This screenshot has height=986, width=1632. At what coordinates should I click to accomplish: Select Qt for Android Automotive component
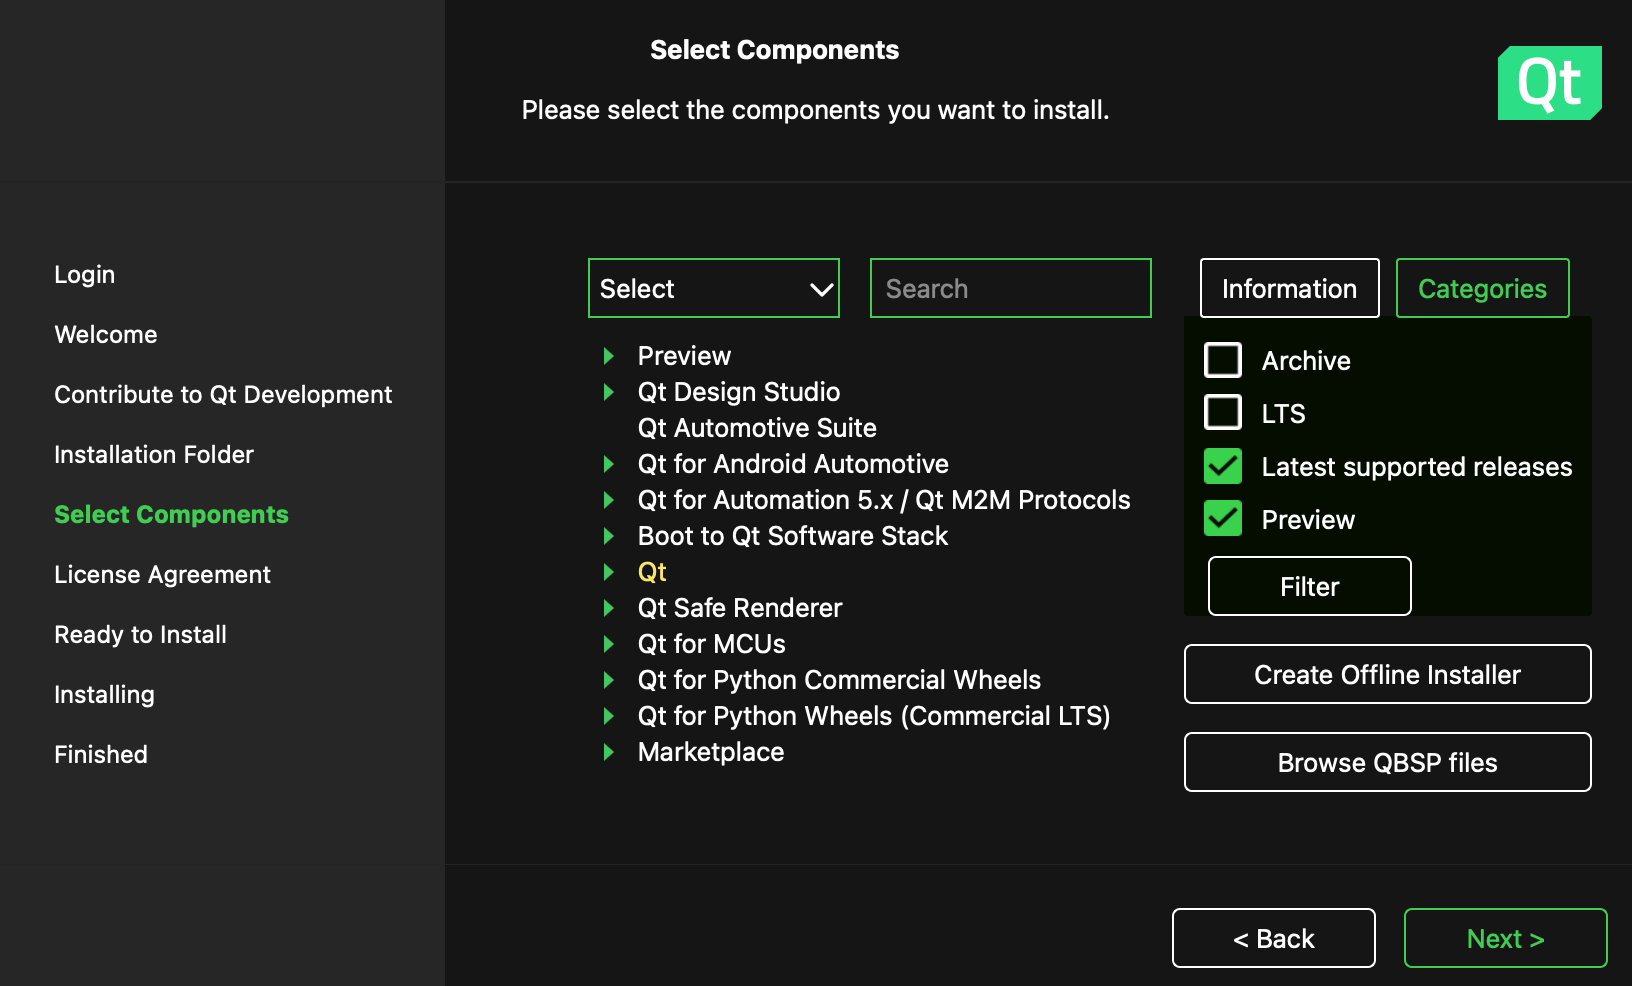pyautogui.click(x=793, y=464)
